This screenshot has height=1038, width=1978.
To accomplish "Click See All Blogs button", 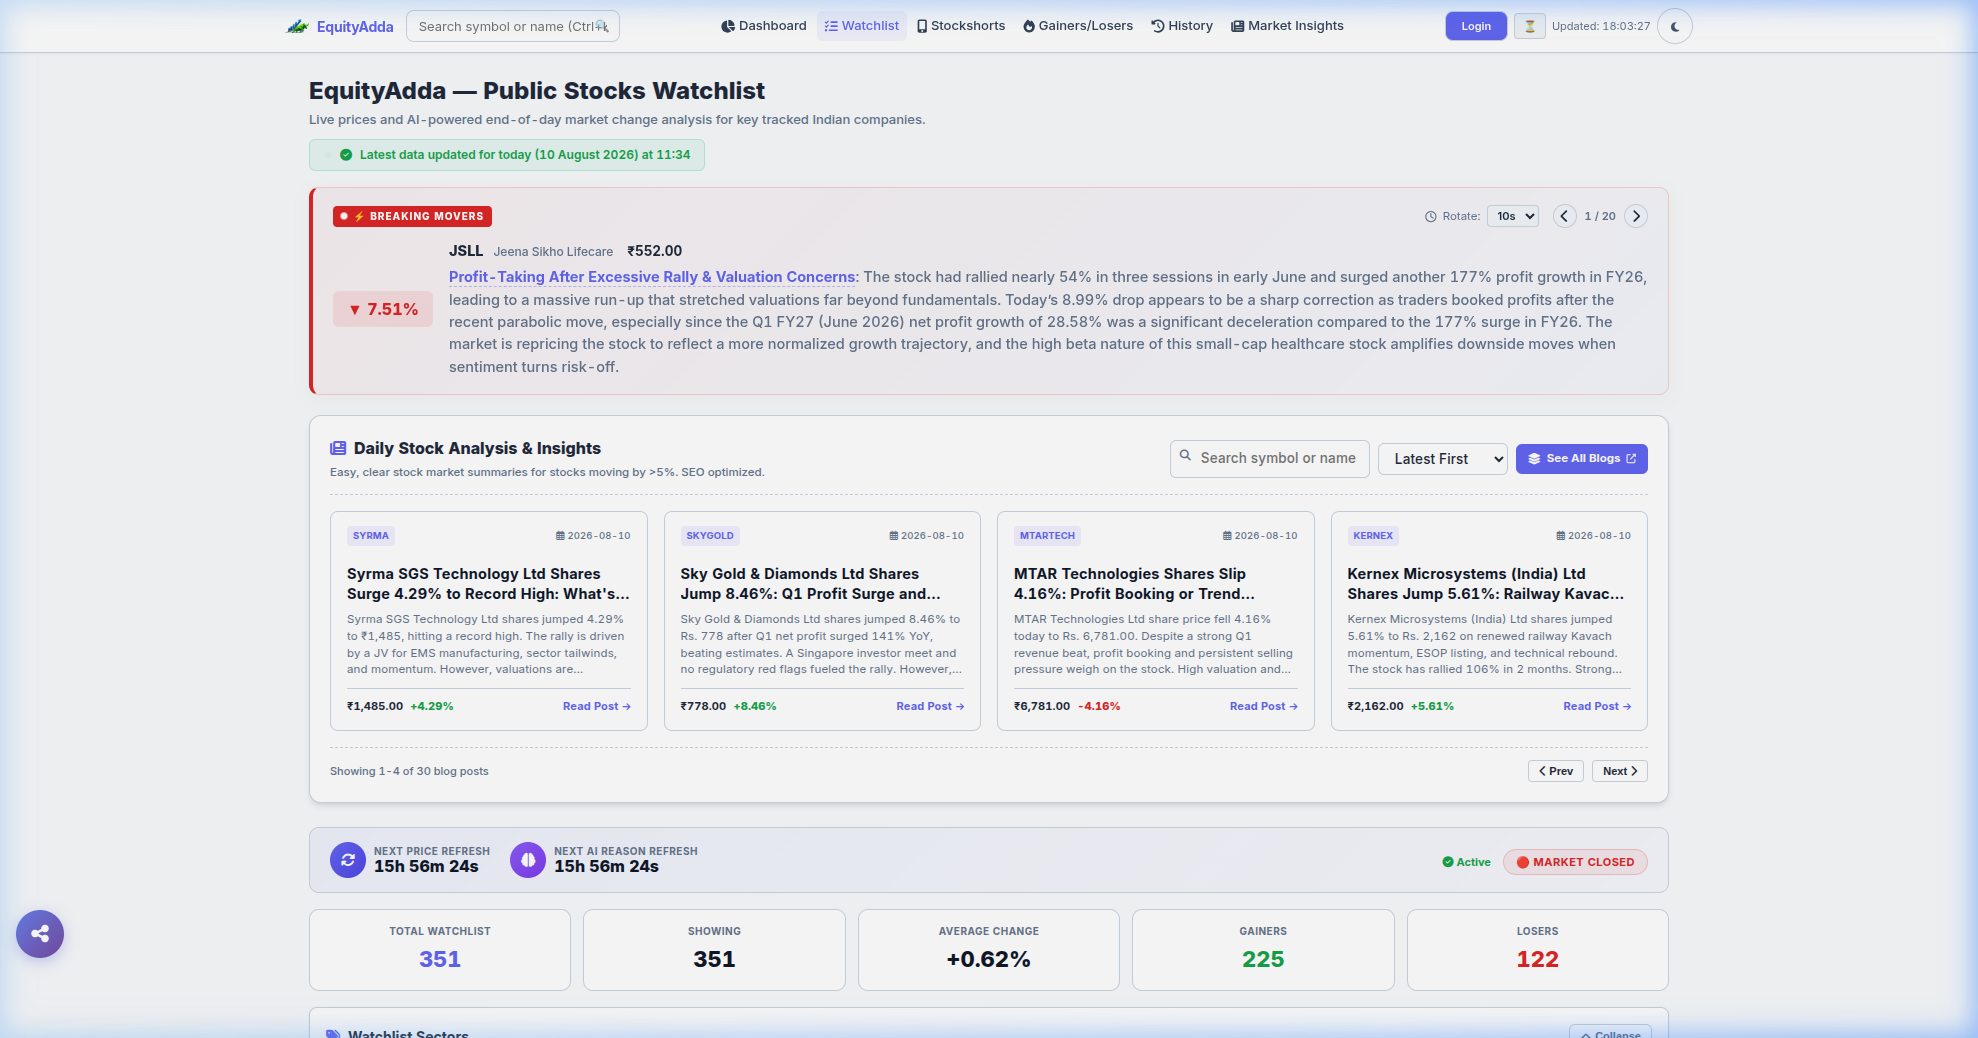I will (x=1582, y=459).
